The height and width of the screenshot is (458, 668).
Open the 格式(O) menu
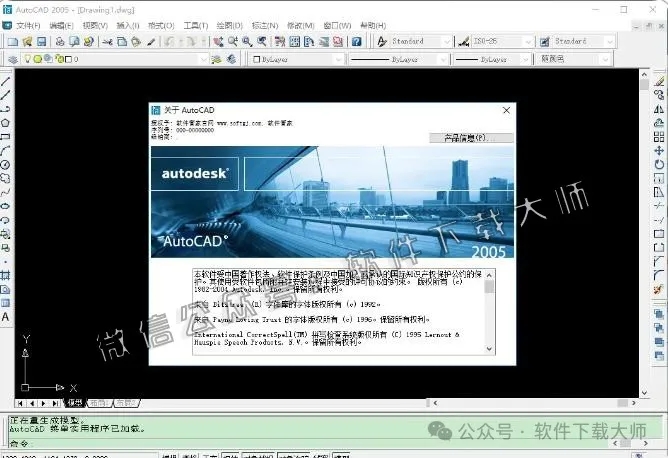coord(161,26)
